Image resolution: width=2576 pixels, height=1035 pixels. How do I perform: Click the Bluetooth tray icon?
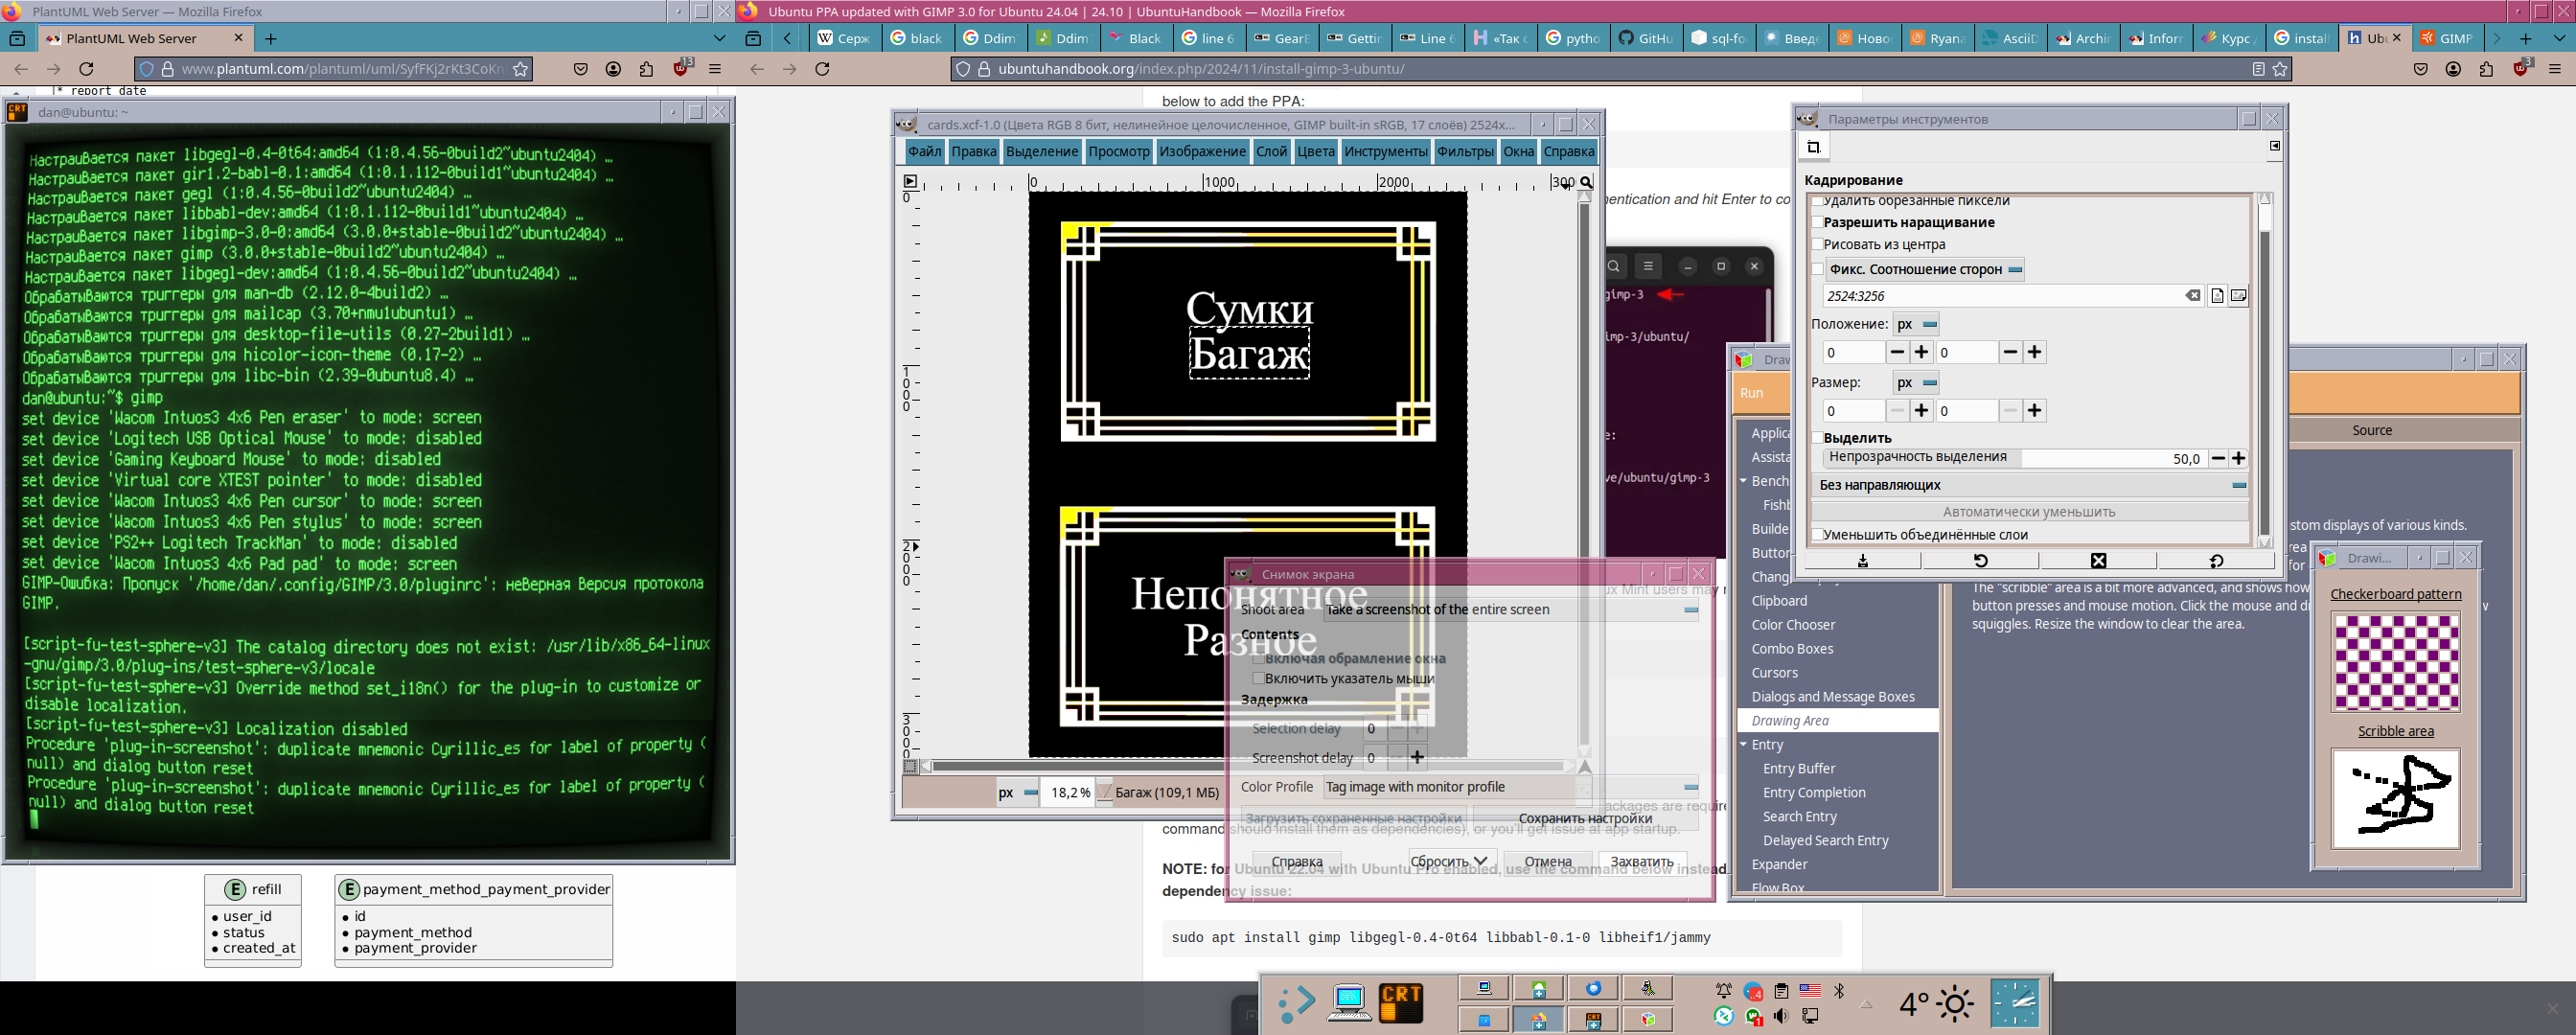[1838, 991]
